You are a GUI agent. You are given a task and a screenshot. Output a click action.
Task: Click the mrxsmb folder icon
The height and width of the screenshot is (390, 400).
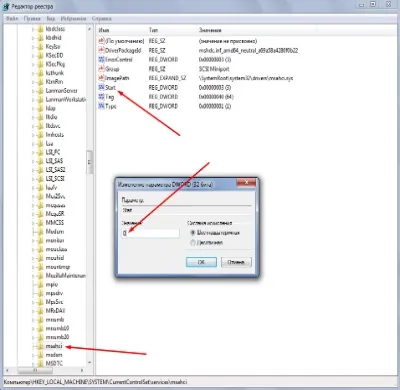click(x=40, y=319)
